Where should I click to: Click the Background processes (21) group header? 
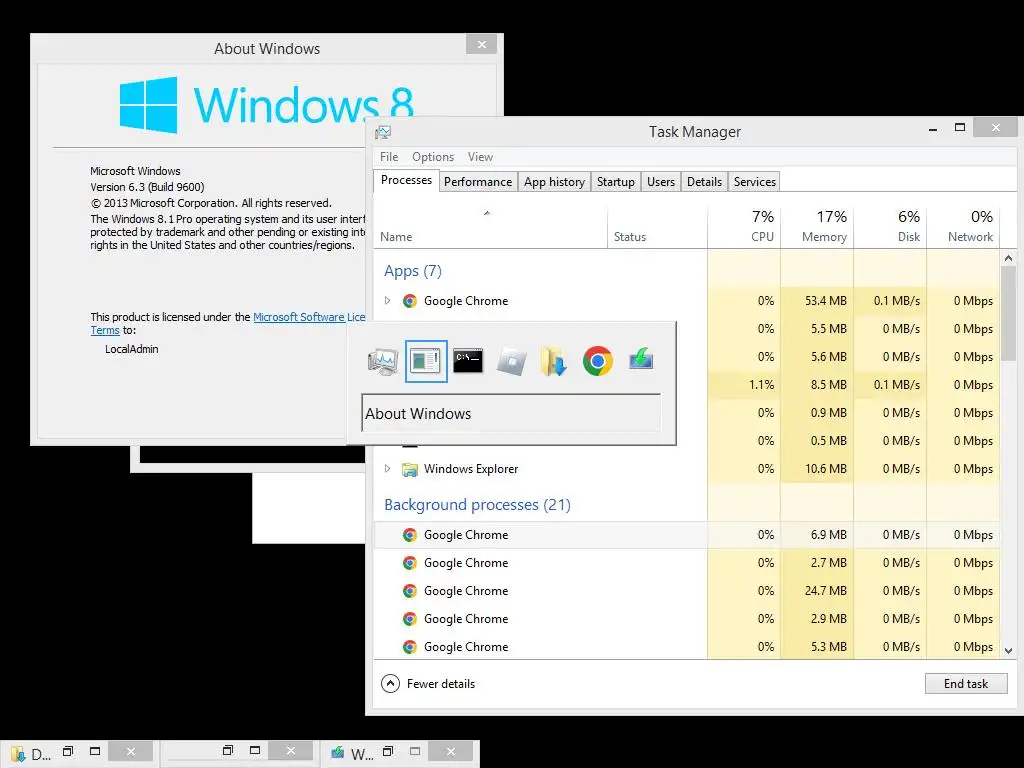(x=477, y=505)
